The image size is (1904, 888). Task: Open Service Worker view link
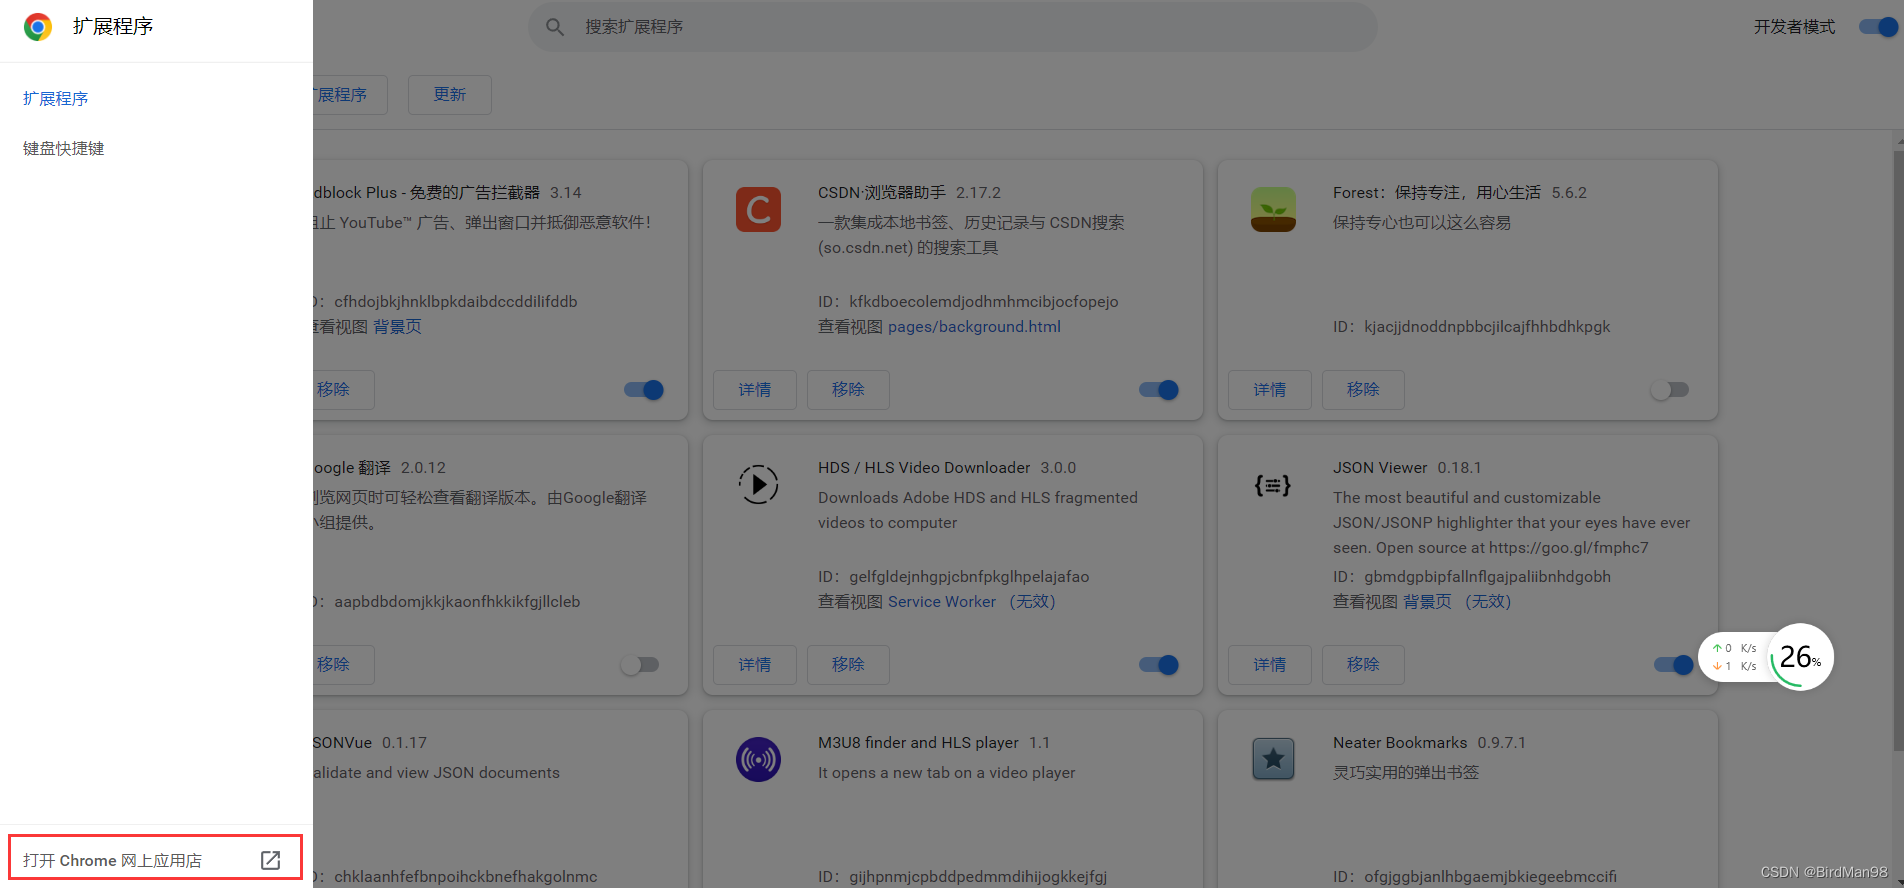(x=942, y=602)
